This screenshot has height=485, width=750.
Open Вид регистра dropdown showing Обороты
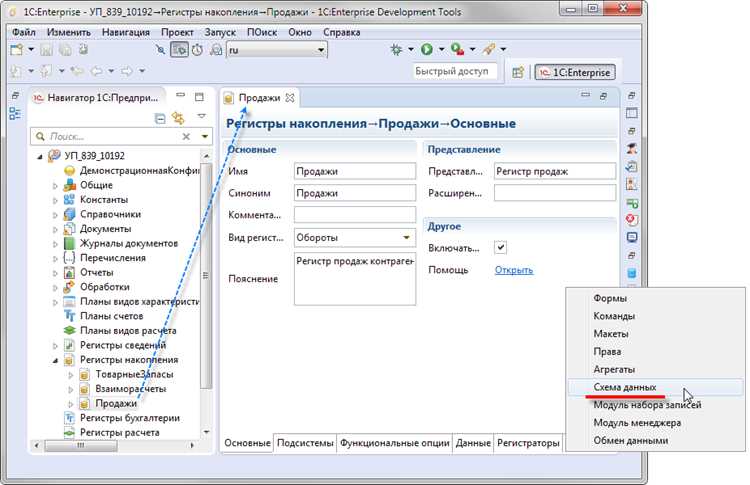355,238
